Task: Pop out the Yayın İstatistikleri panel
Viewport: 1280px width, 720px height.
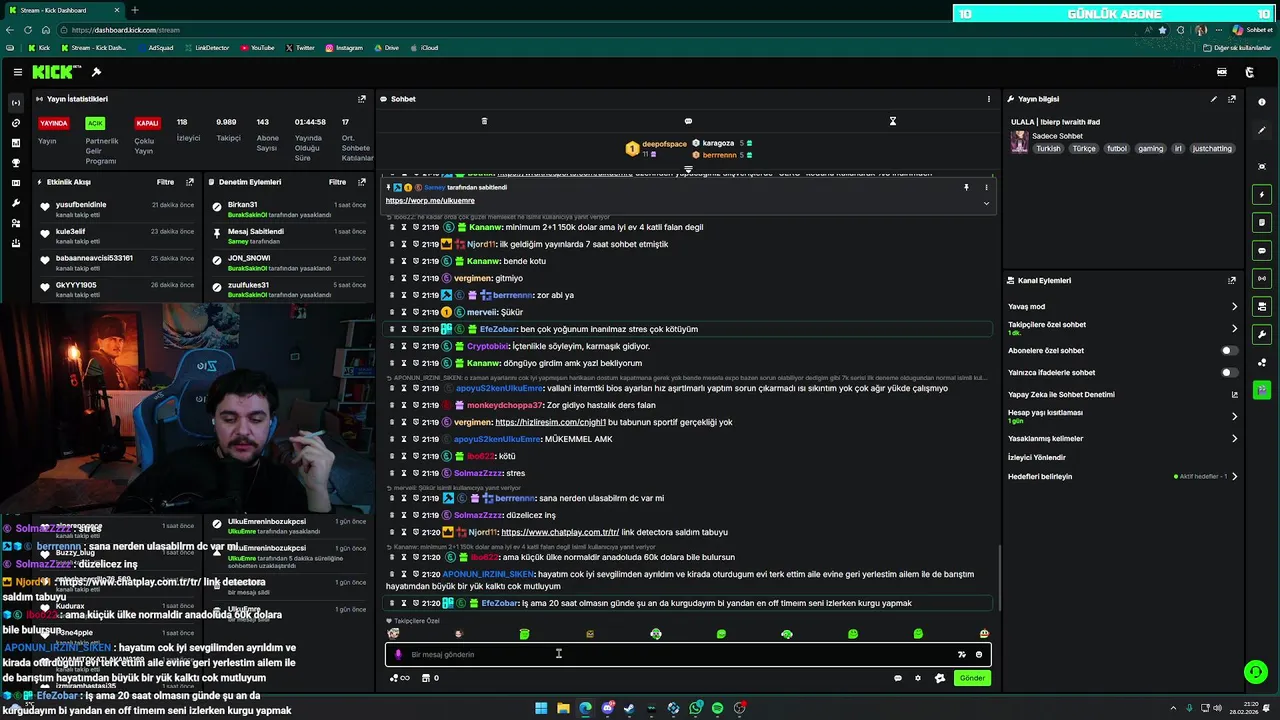Action: 362,99
